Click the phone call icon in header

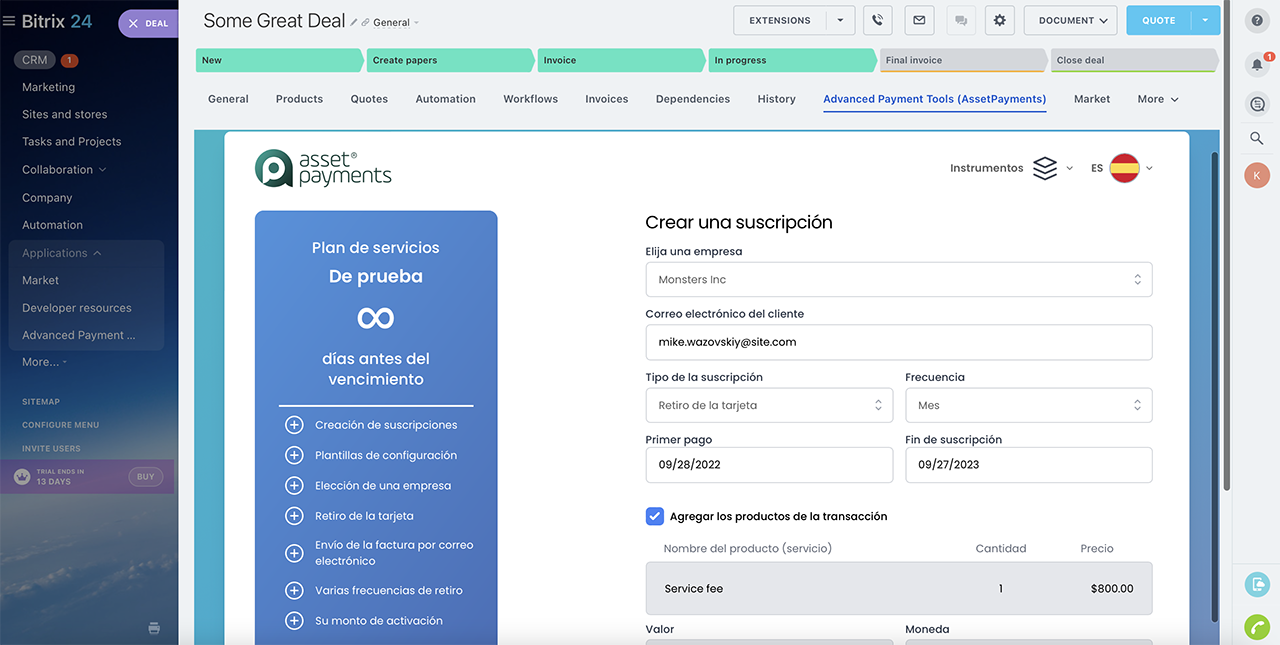877,20
